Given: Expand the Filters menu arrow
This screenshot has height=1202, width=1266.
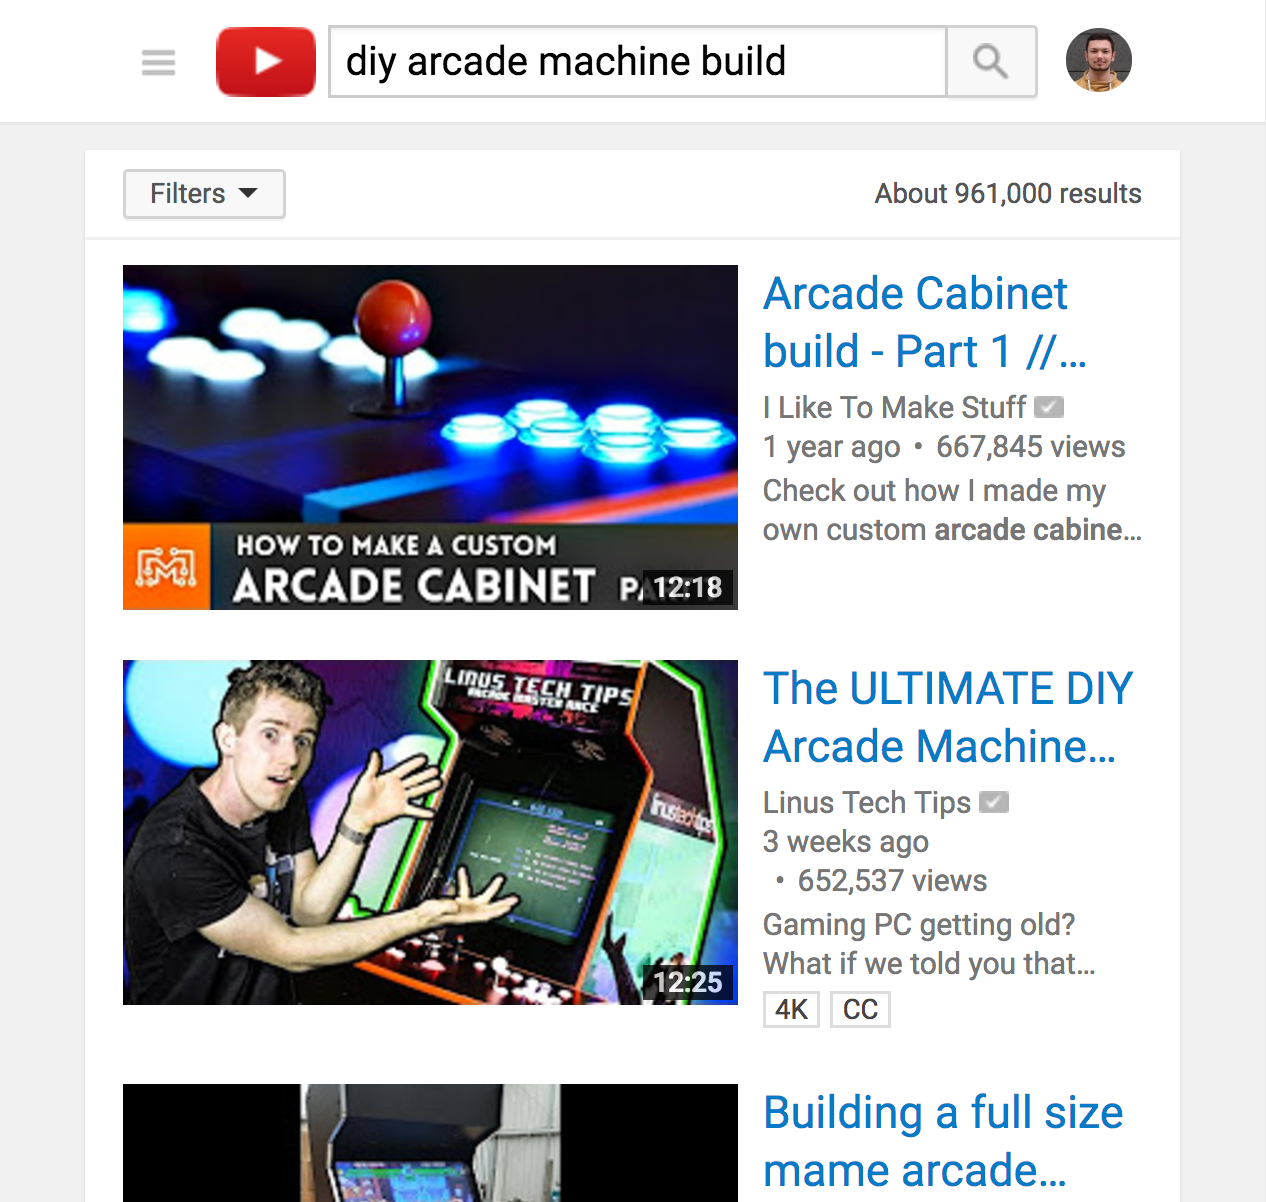Looking at the screenshot, I should click(248, 193).
